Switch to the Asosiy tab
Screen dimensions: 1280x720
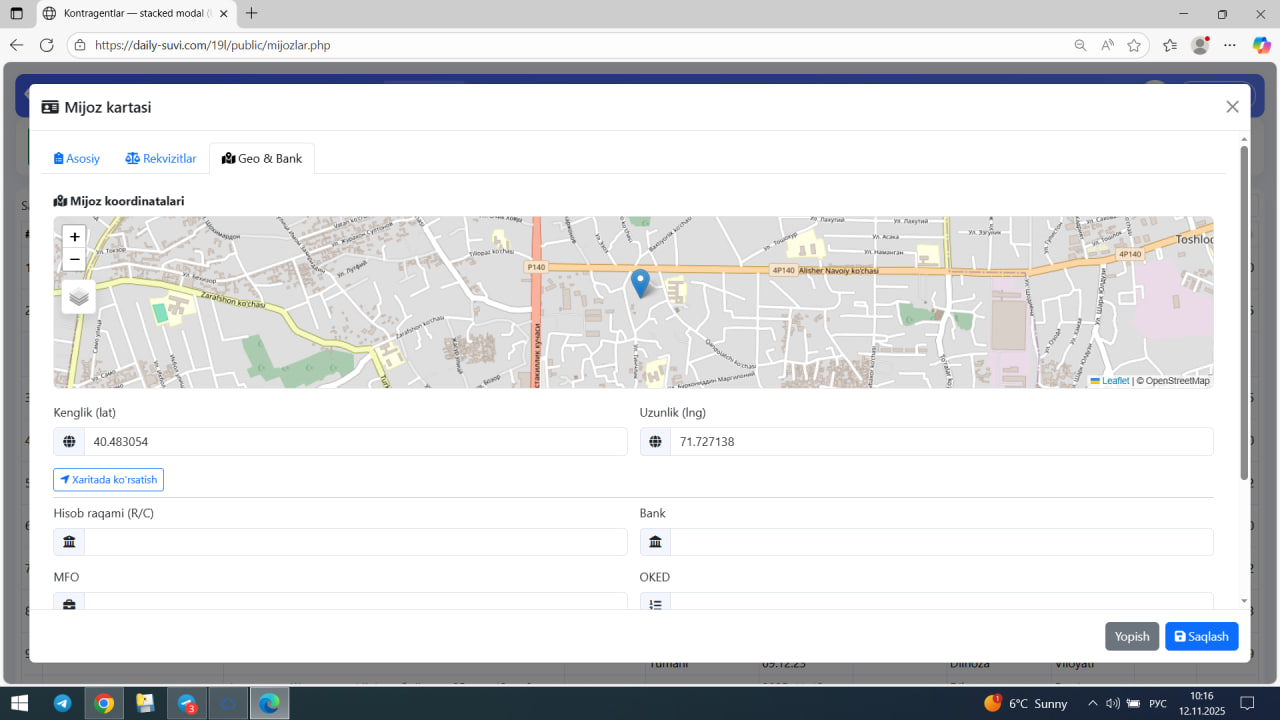pos(77,159)
